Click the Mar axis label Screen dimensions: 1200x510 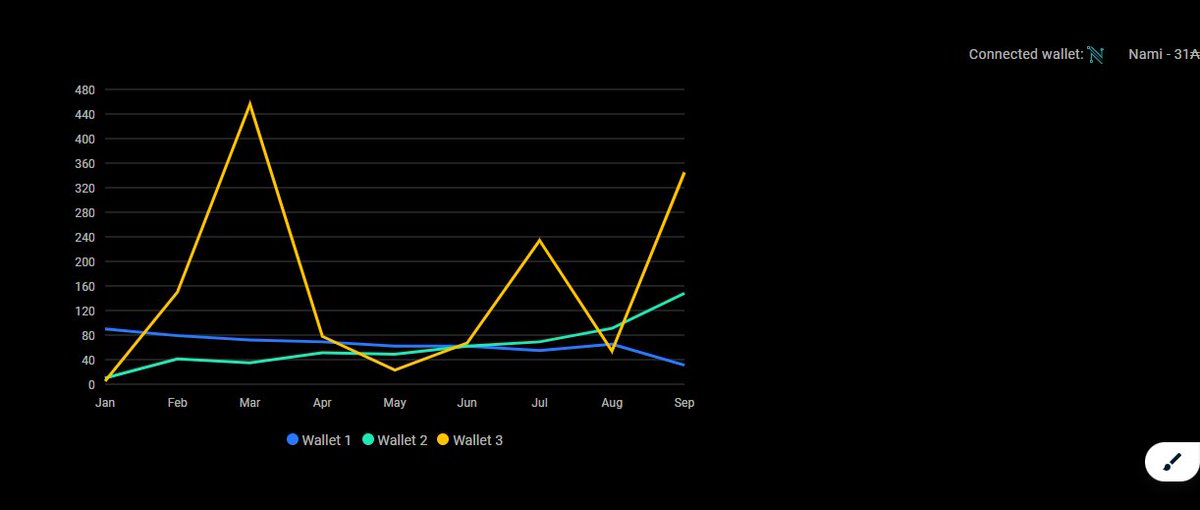pyautogui.click(x=250, y=403)
